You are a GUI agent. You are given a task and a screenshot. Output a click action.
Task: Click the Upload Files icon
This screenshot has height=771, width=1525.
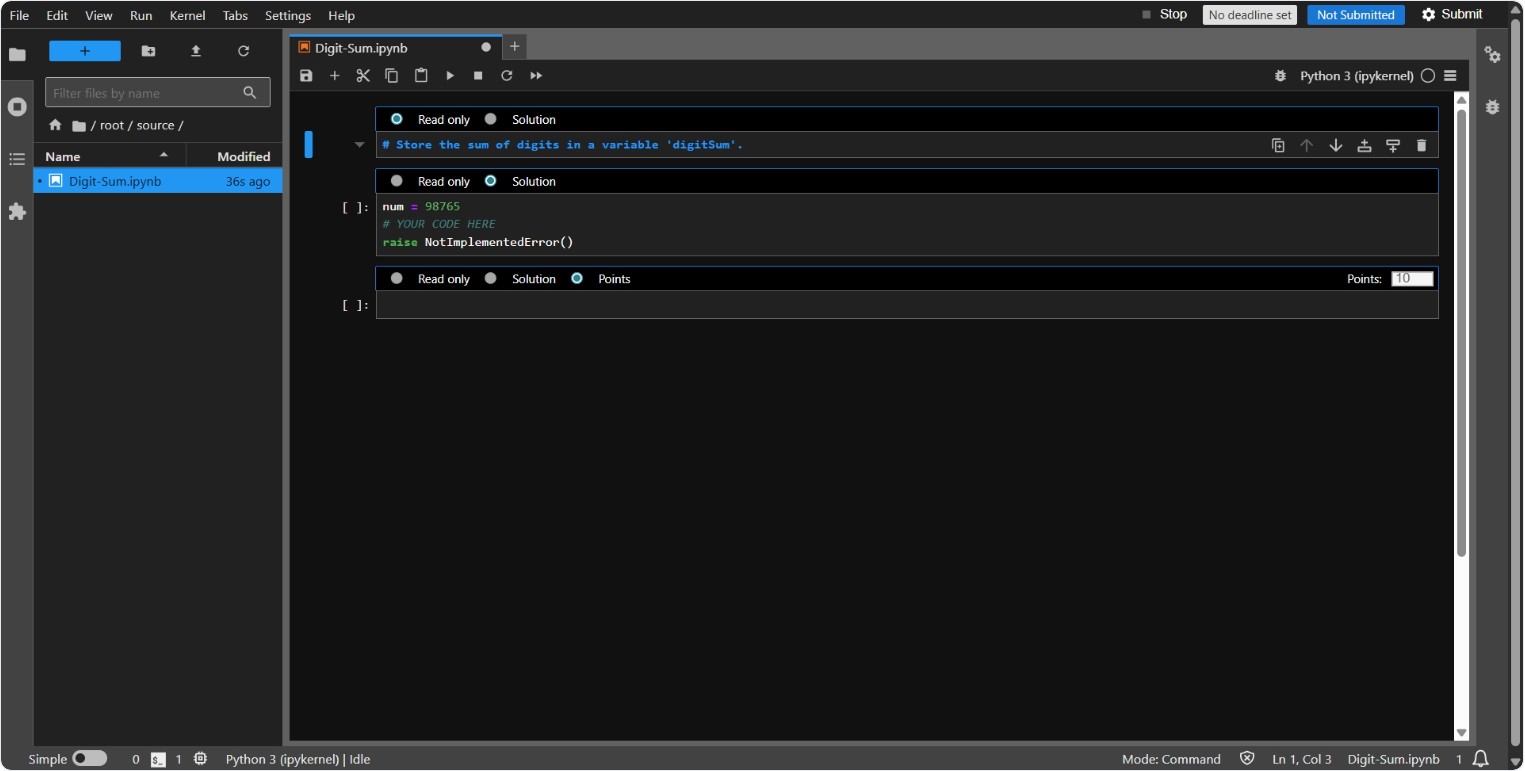[x=196, y=51]
